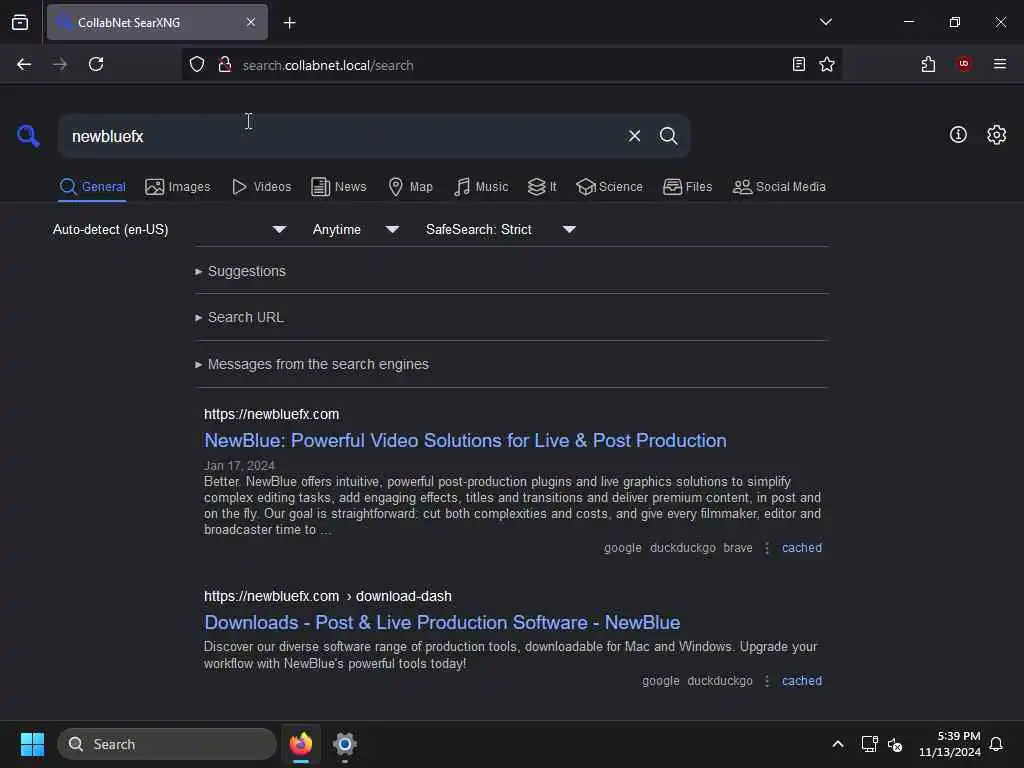The width and height of the screenshot is (1024, 768).
Task: Open the notification bell in taskbar
Action: (996, 744)
